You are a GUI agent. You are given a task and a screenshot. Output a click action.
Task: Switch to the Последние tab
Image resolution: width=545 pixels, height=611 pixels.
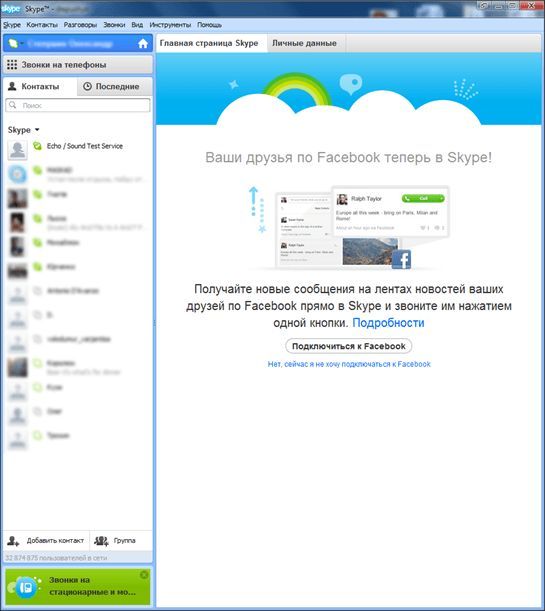pos(115,86)
